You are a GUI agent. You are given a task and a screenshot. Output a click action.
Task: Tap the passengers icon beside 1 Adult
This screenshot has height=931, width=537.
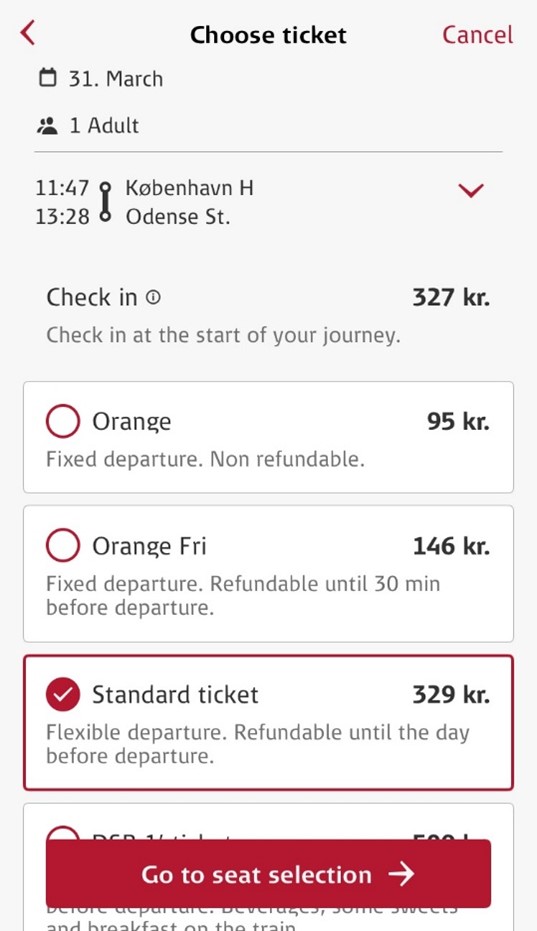pyautogui.click(x=48, y=125)
